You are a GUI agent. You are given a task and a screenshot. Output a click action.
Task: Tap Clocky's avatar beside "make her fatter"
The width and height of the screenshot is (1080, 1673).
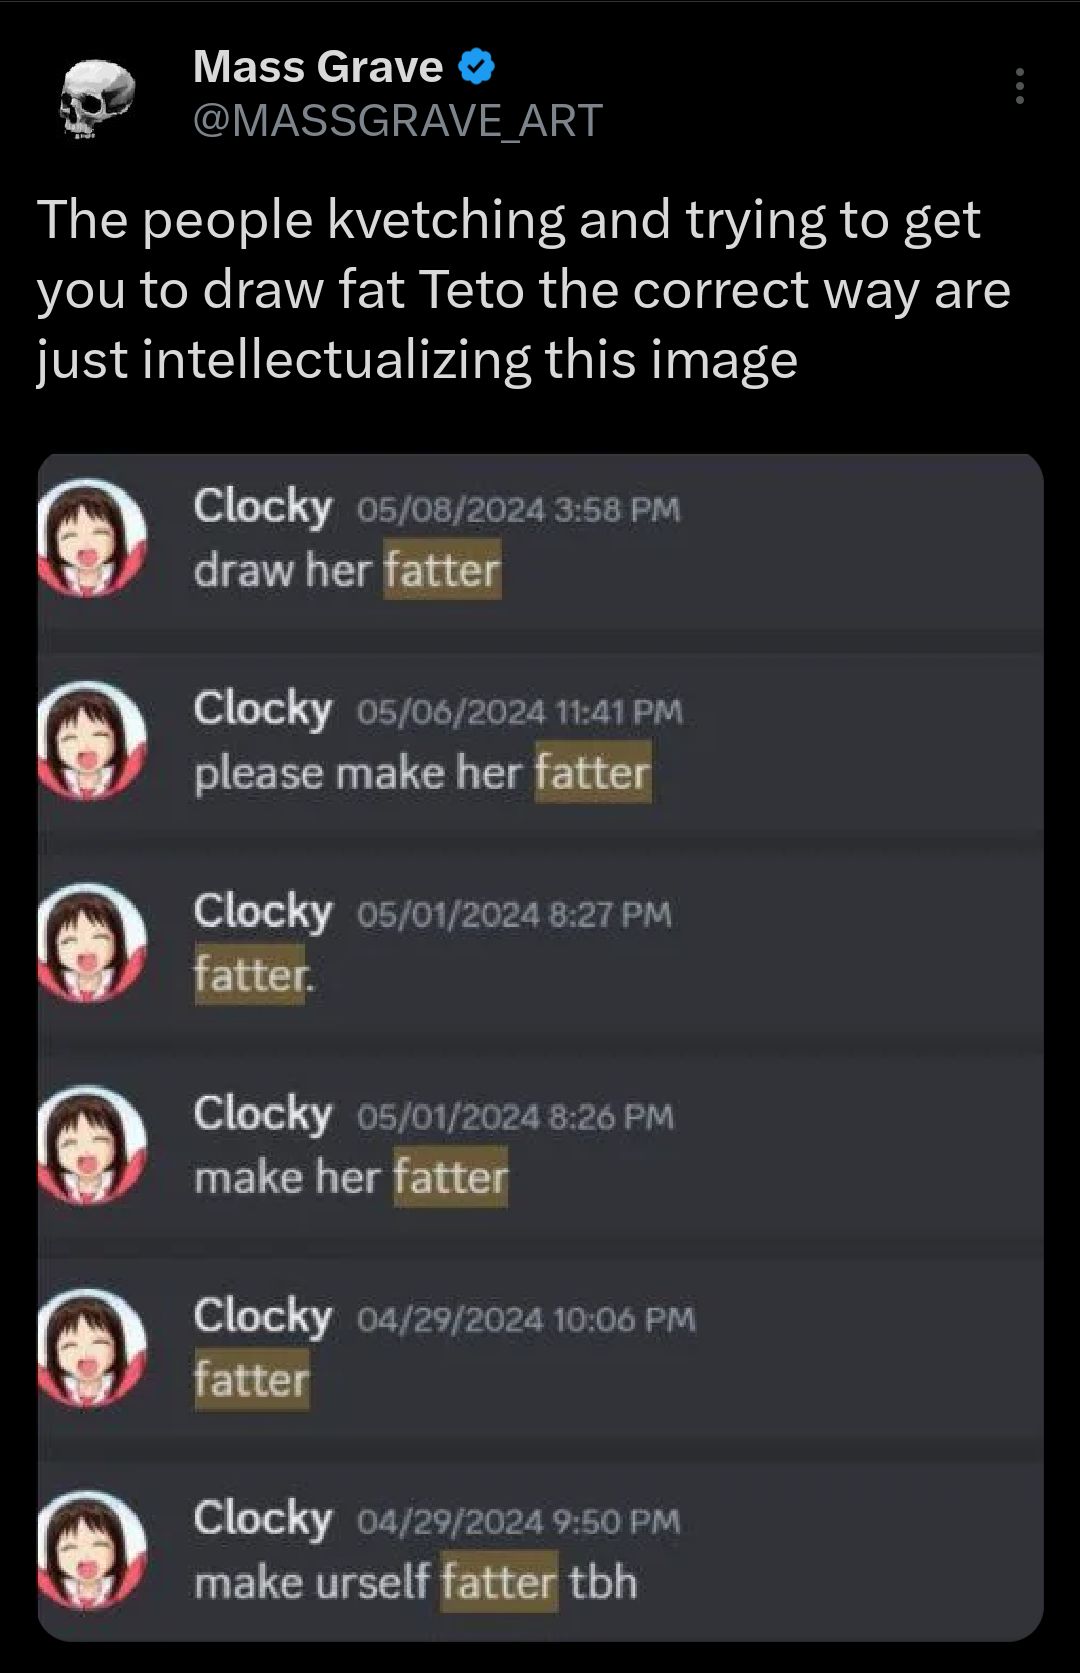click(x=92, y=1146)
